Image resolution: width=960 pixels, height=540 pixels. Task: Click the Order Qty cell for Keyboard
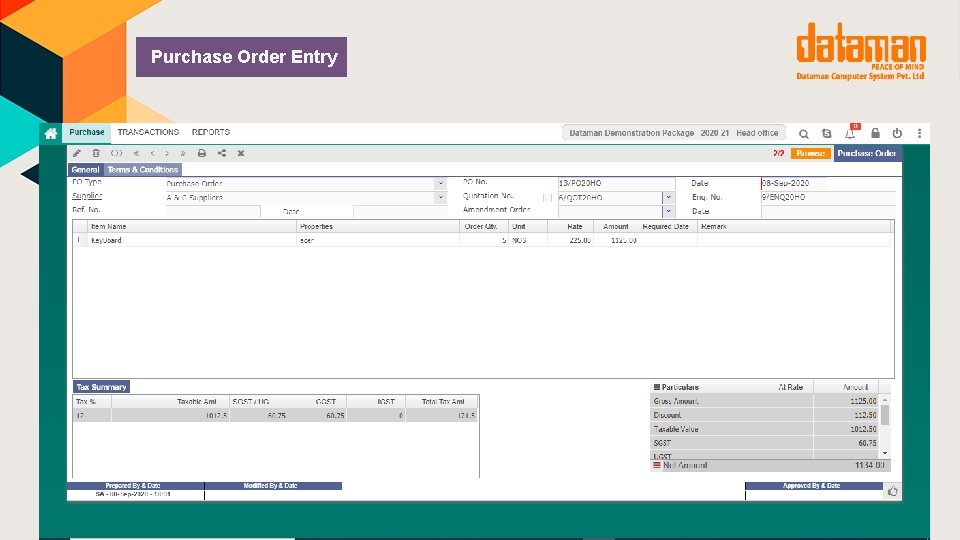coord(484,241)
